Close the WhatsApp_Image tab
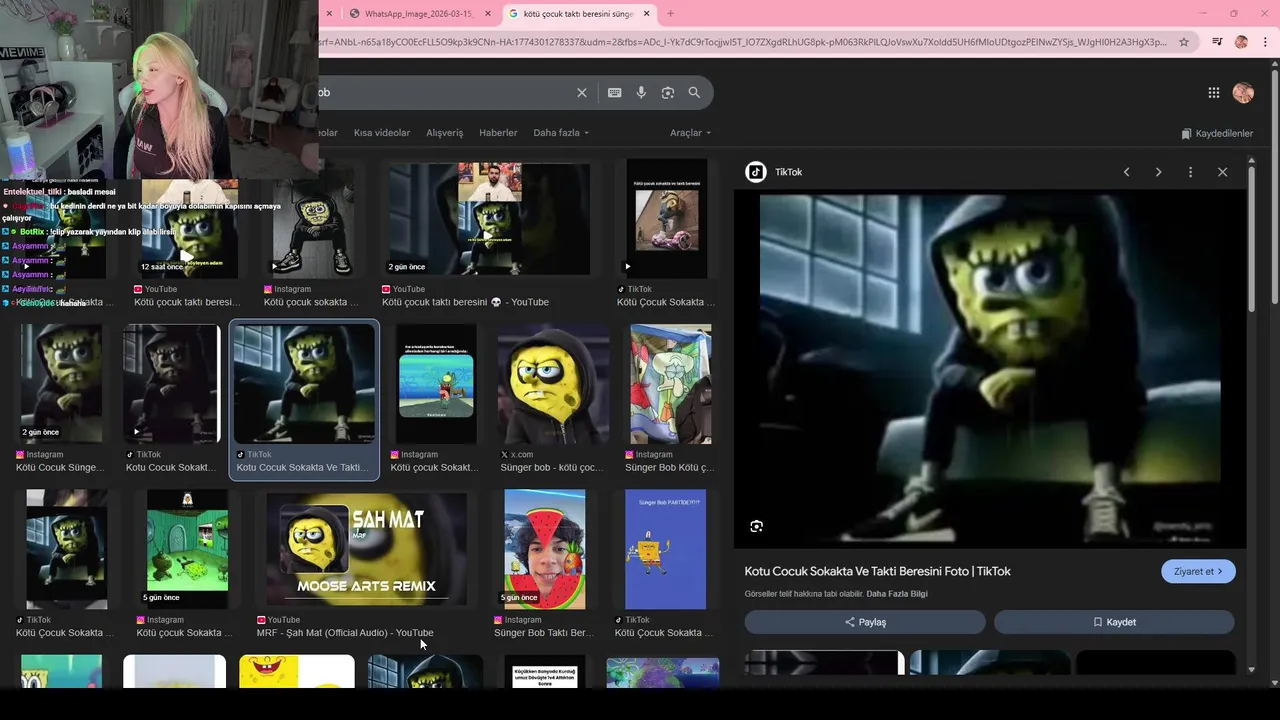 point(488,13)
